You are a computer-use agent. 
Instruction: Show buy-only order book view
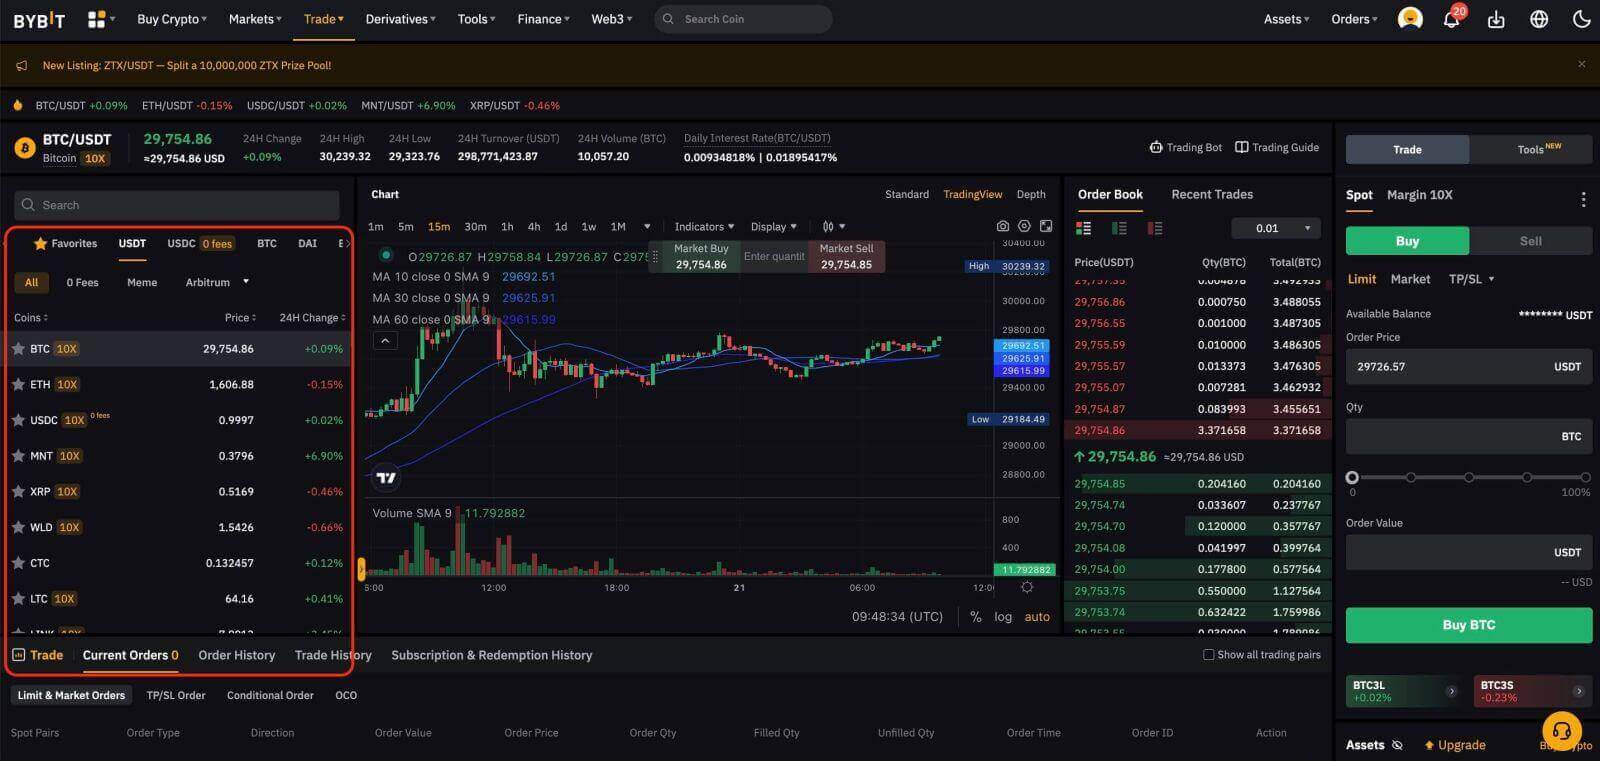(1119, 228)
